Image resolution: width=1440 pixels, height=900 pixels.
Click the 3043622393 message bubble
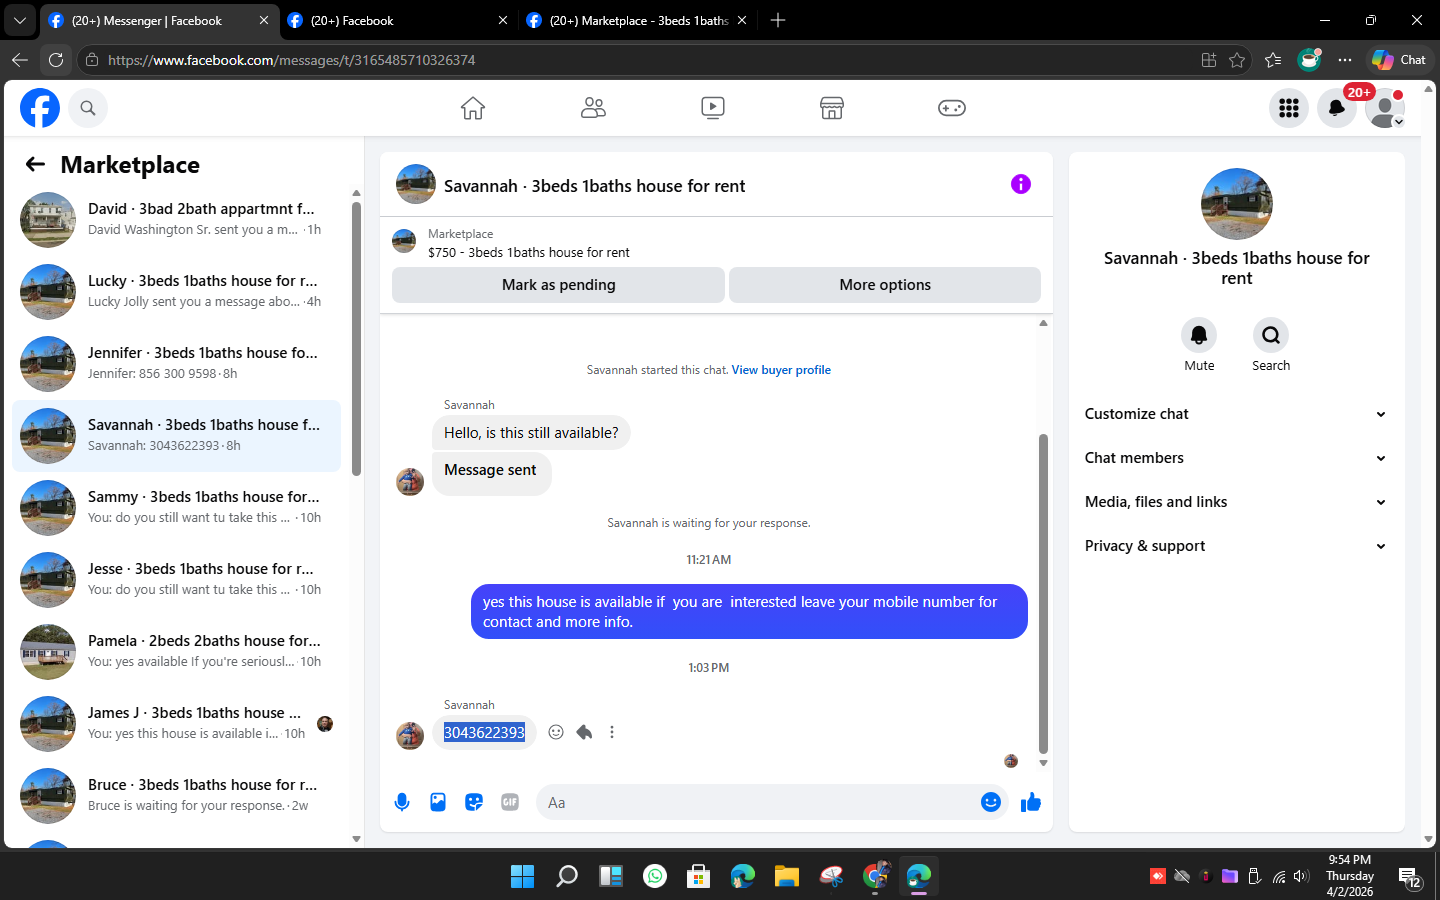tap(484, 733)
